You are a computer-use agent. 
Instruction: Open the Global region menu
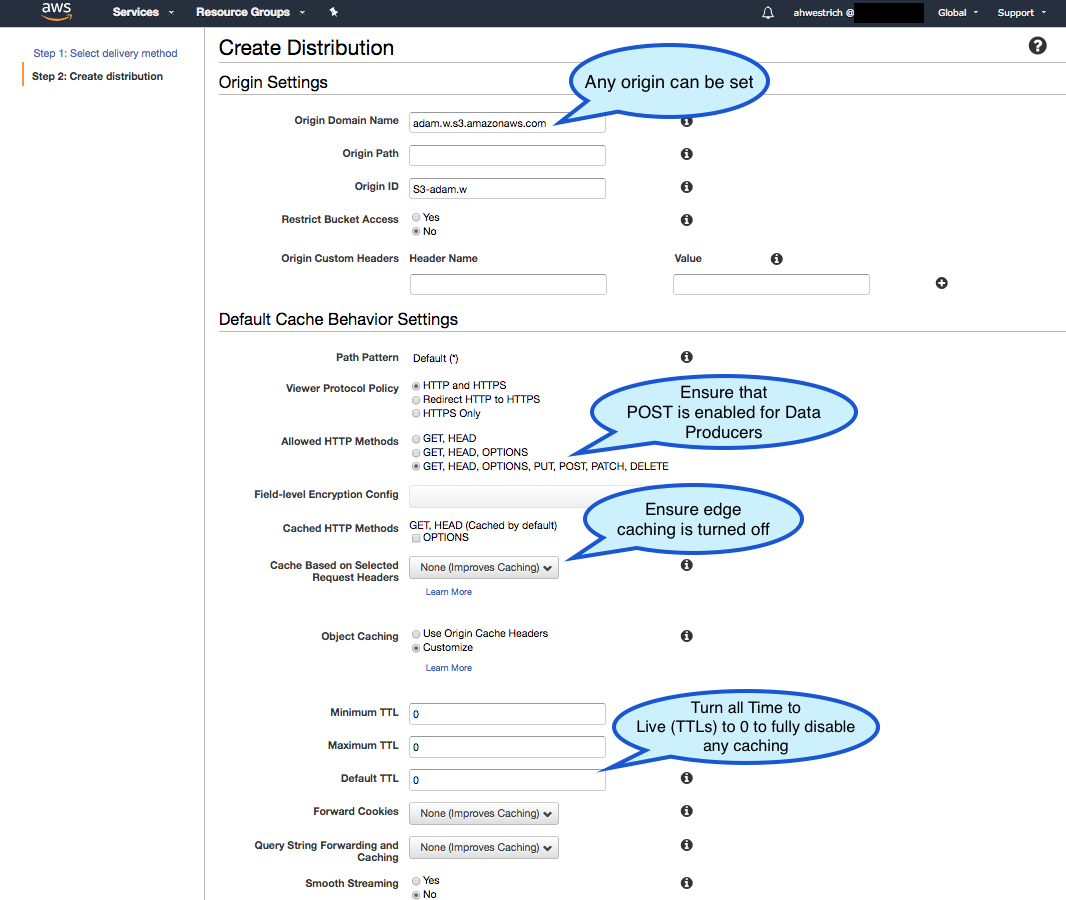958,13
